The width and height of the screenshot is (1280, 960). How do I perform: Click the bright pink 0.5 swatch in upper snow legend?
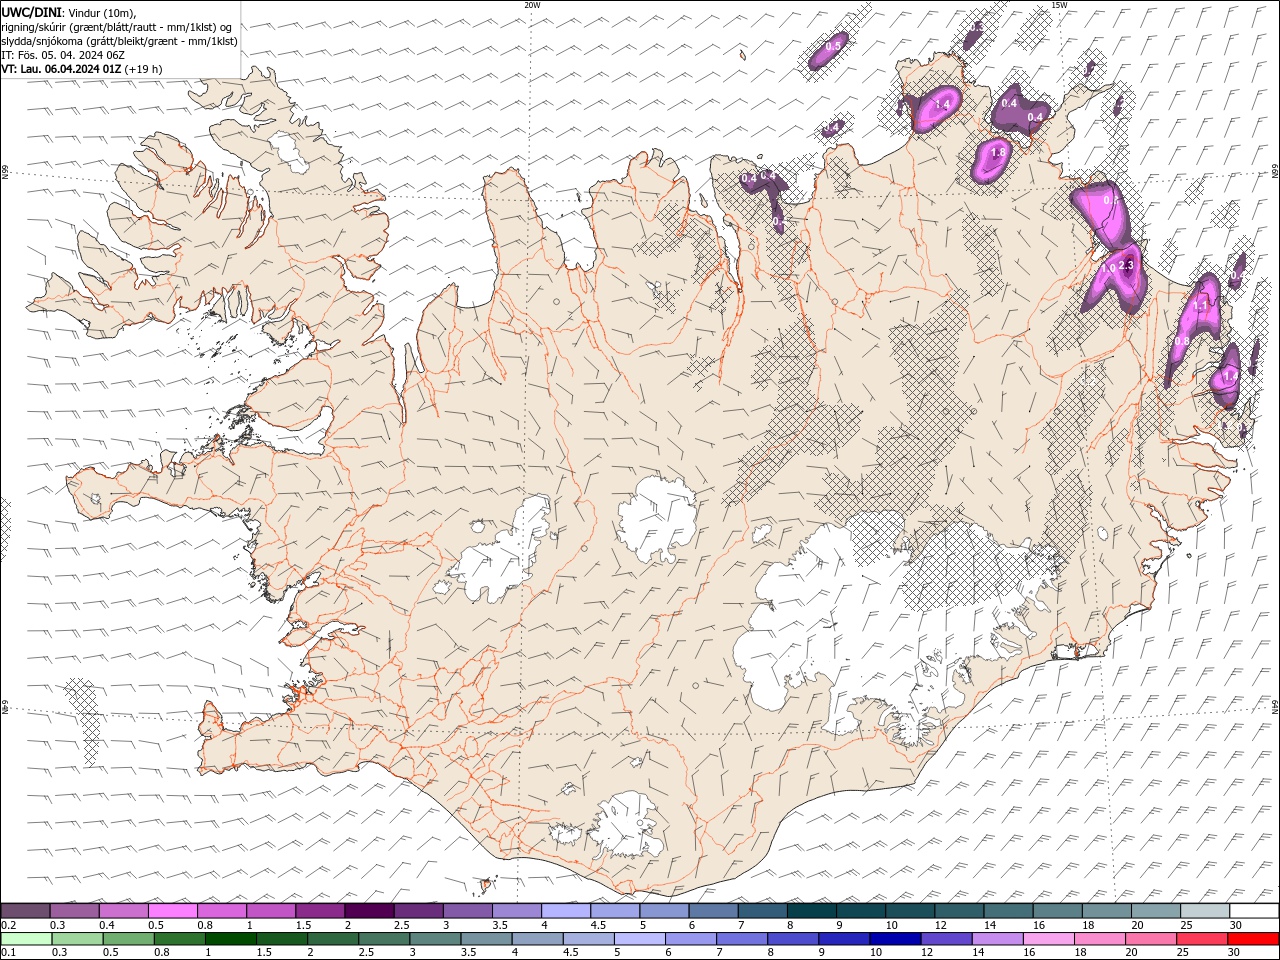173,911
